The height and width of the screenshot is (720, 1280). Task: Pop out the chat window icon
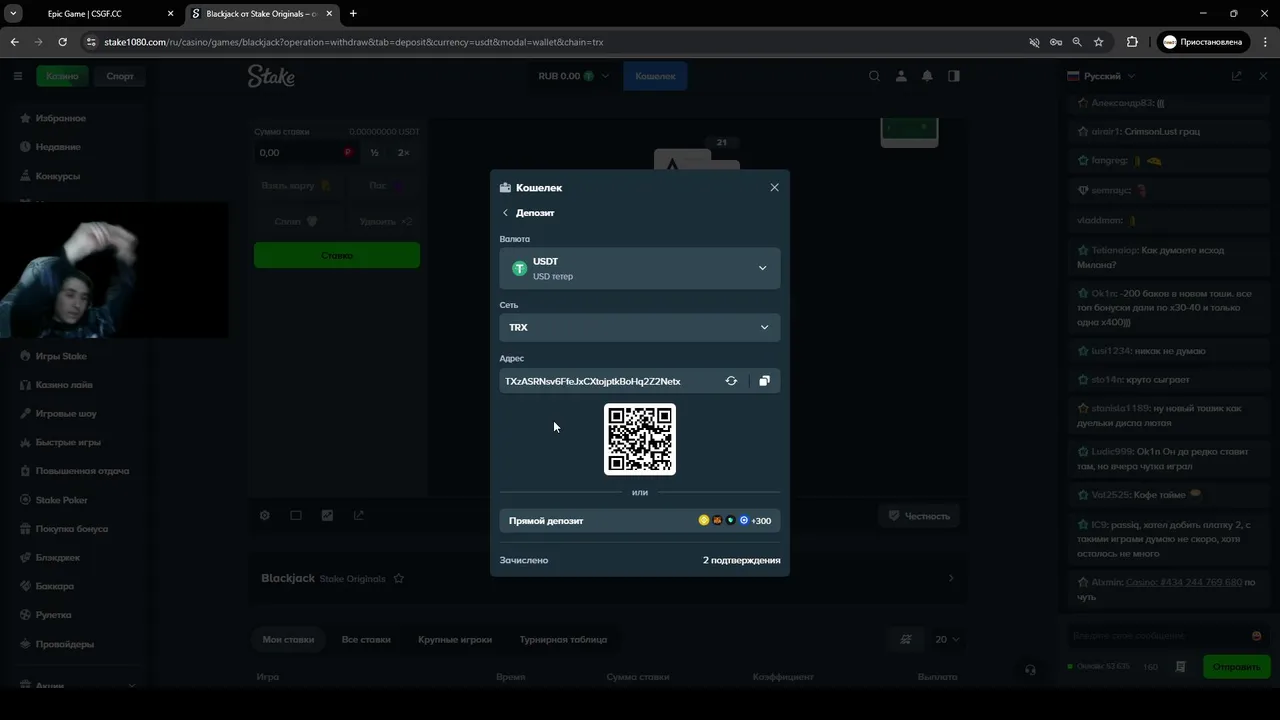coord(1236,76)
